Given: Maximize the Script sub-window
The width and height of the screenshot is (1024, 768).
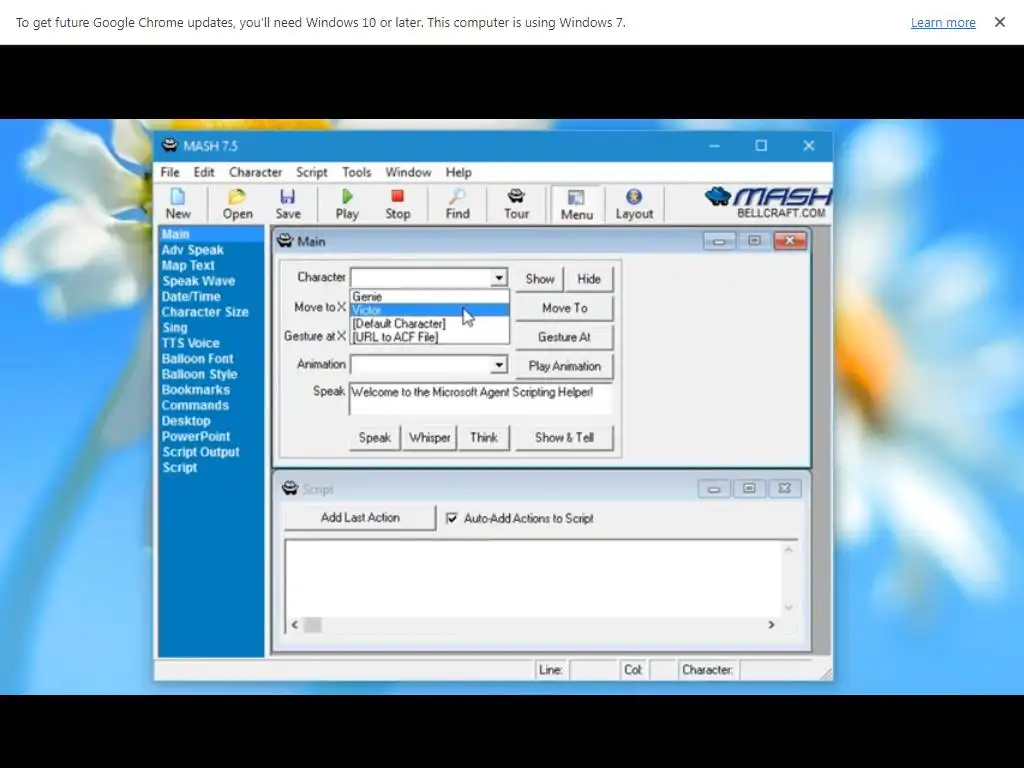Looking at the screenshot, I should click(749, 488).
